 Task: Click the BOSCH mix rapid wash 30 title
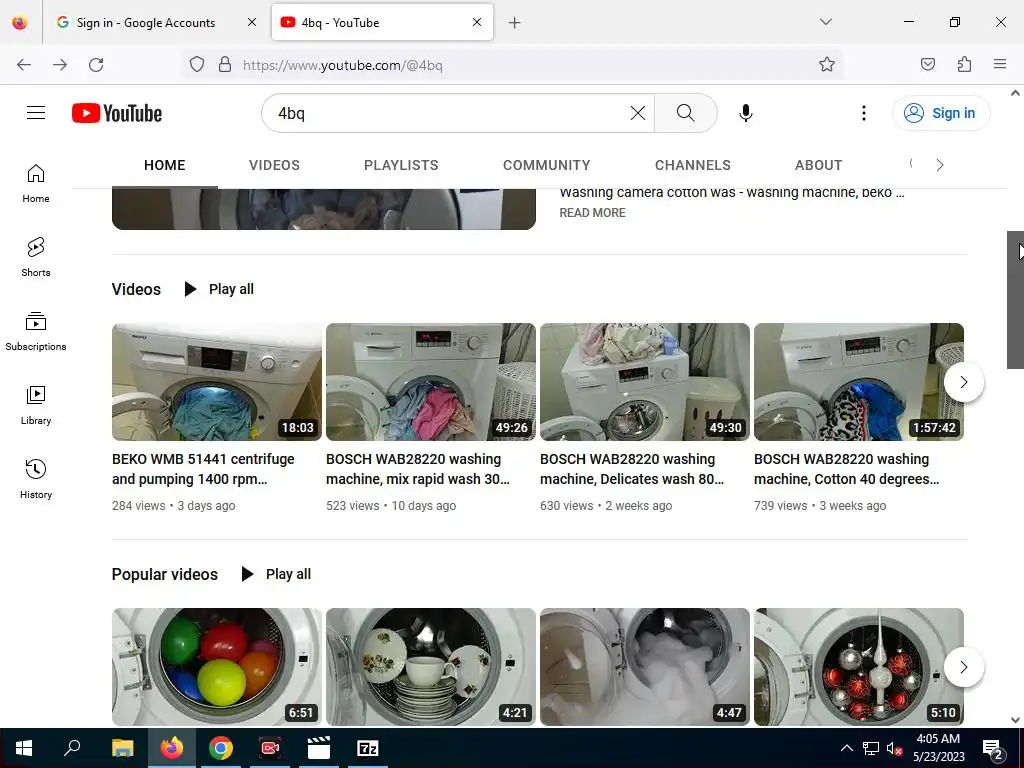tap(418, 469)
